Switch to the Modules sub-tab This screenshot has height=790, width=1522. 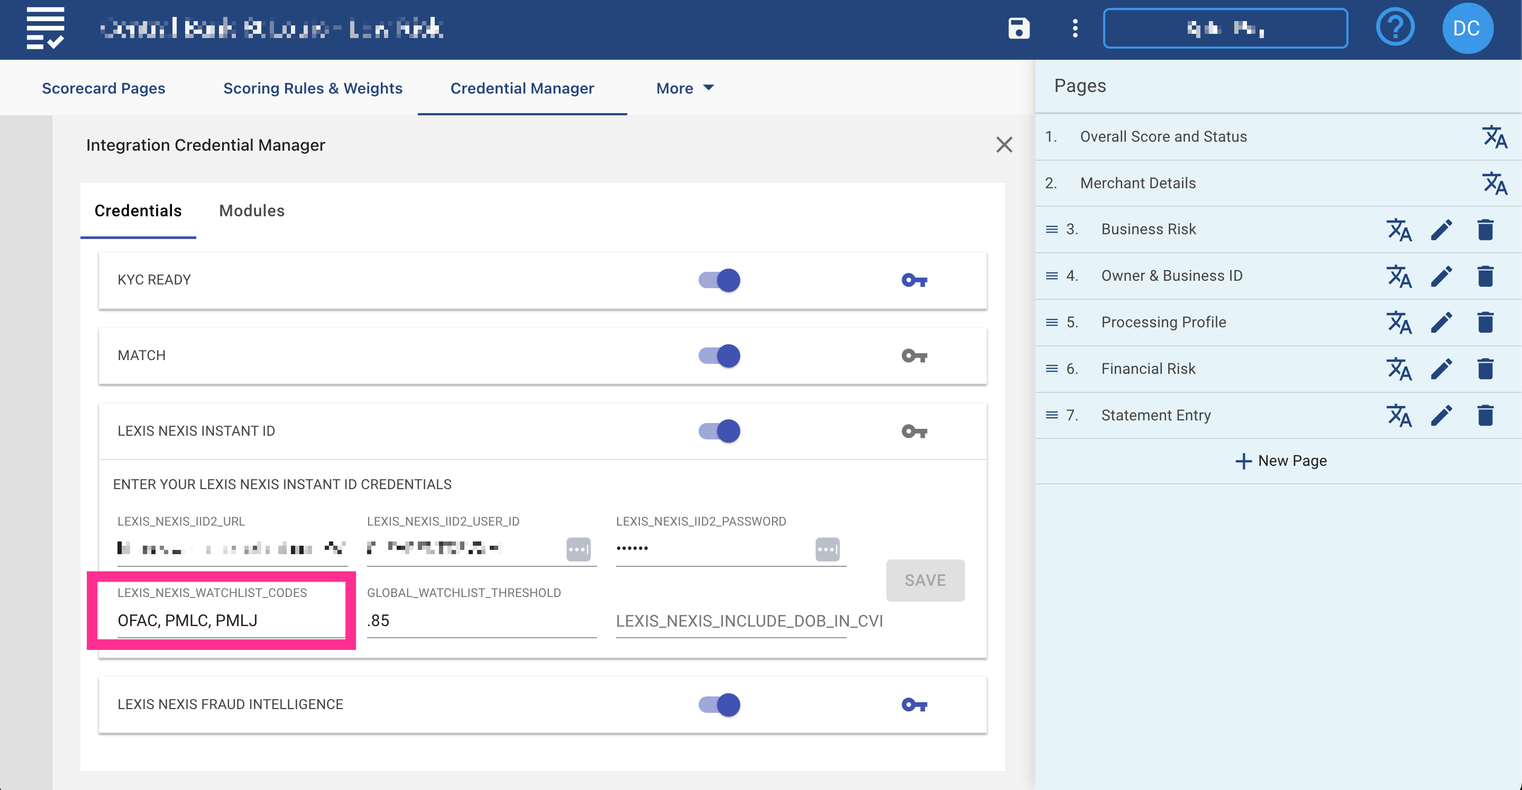coord(252,211)
